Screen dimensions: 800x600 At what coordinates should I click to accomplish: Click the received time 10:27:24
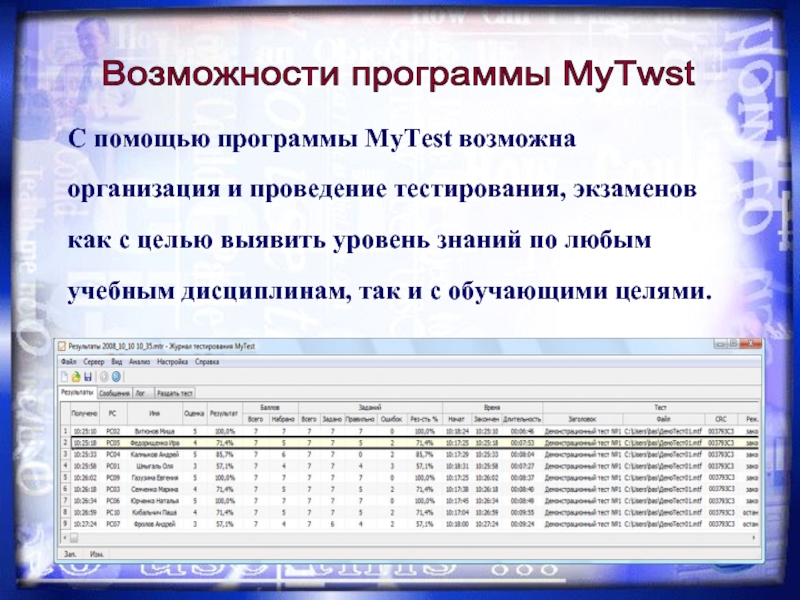84,524
